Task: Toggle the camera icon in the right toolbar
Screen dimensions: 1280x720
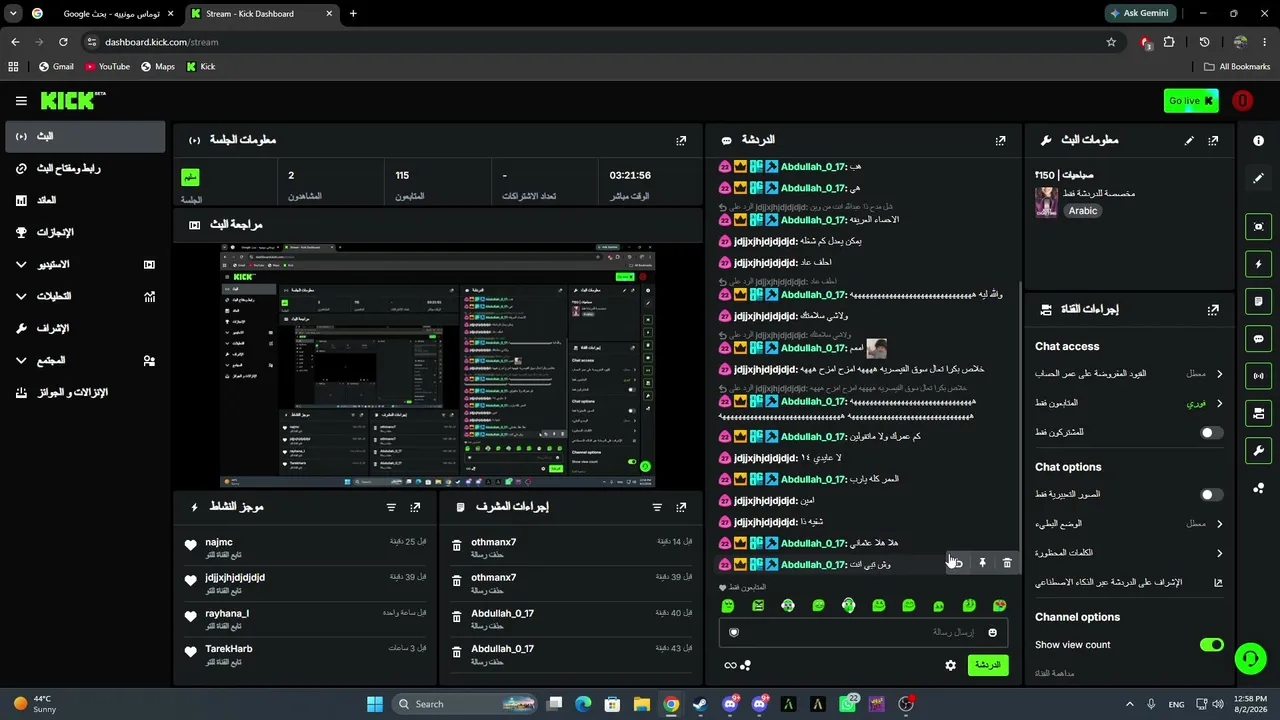Action: (1258, 413)
